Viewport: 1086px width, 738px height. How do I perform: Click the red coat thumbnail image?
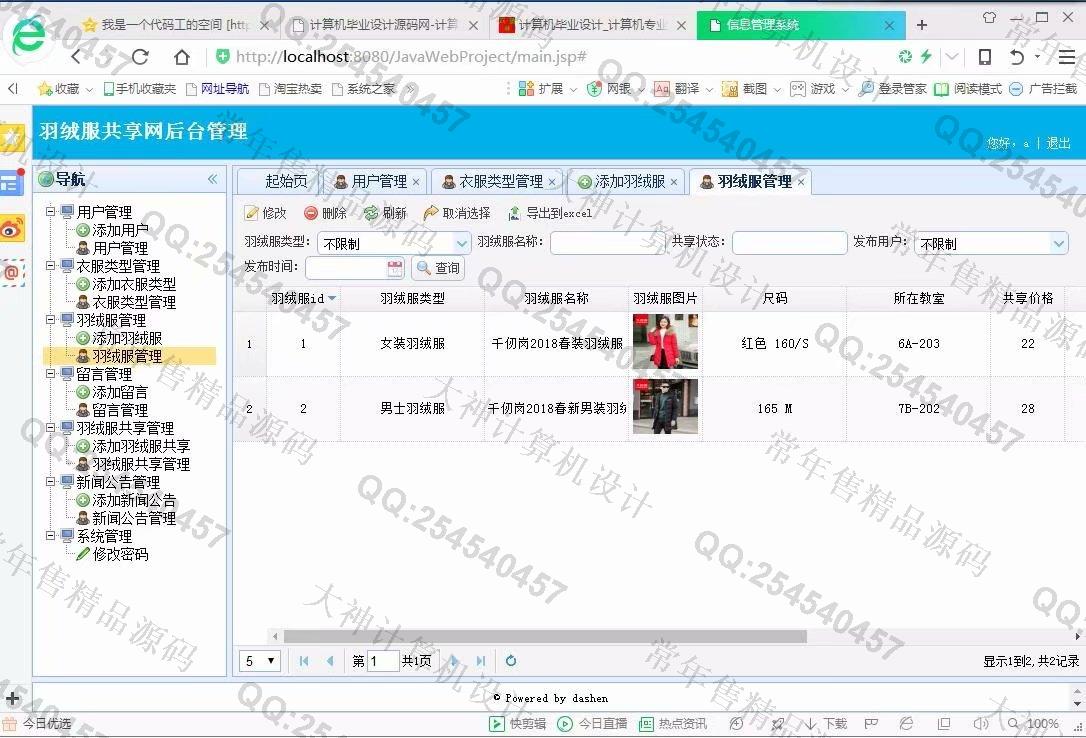[x=665, y=341]
